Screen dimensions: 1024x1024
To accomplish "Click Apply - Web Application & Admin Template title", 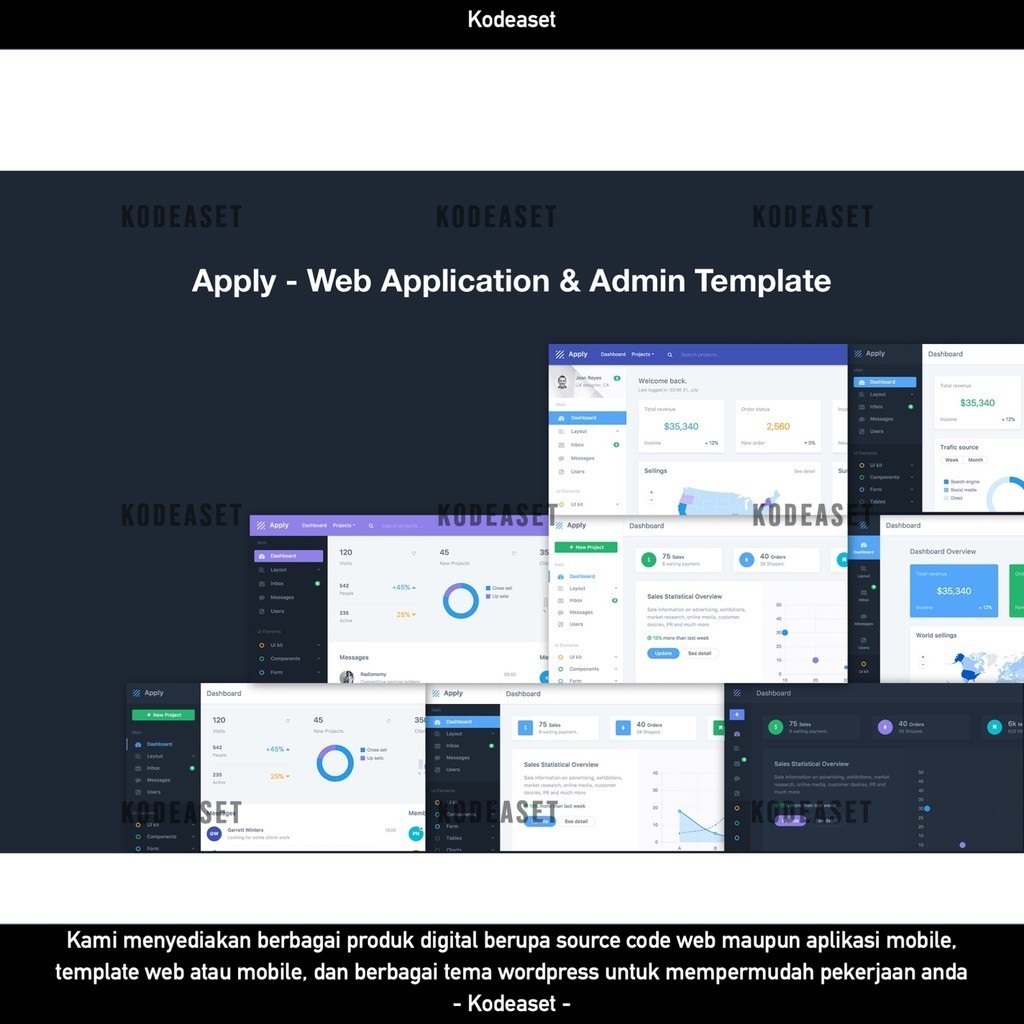I will pos(511,281).
